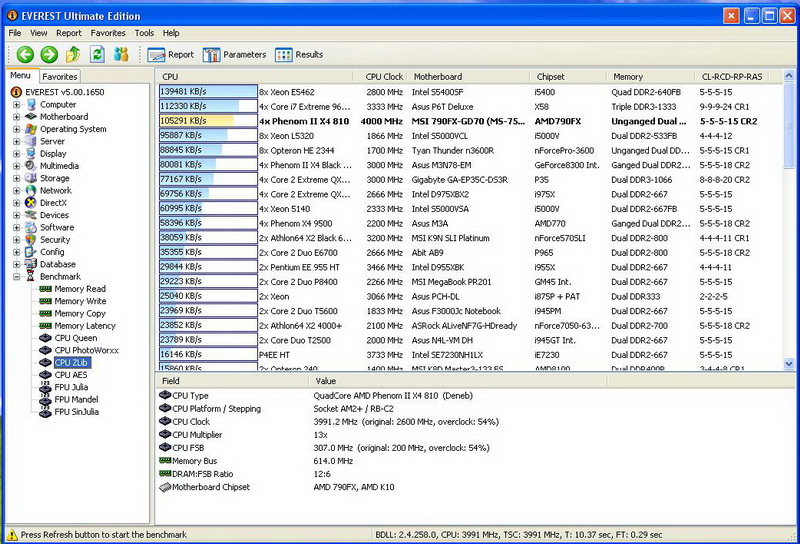Sort results by CPU Clock column header
800x544 pixels.
[380, 77]
